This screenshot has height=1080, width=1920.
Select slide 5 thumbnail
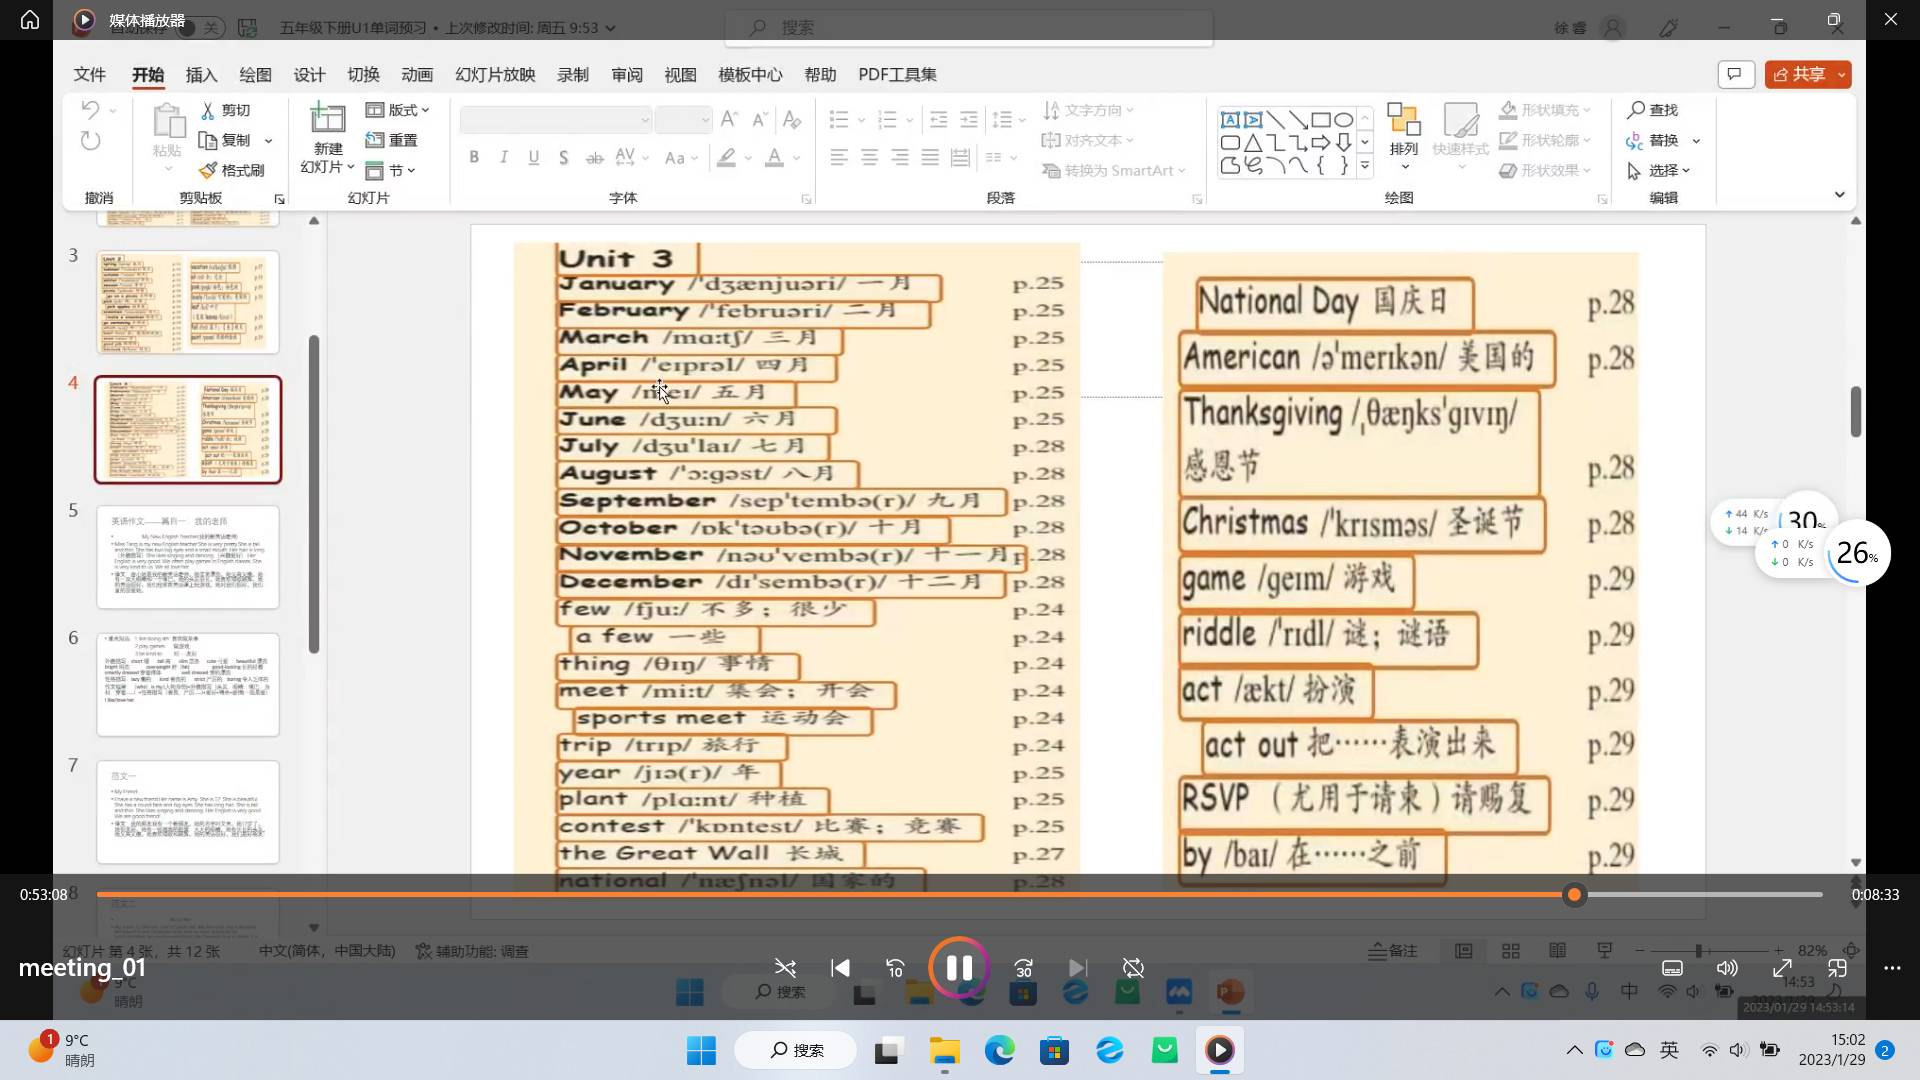(x=188, y=557)
